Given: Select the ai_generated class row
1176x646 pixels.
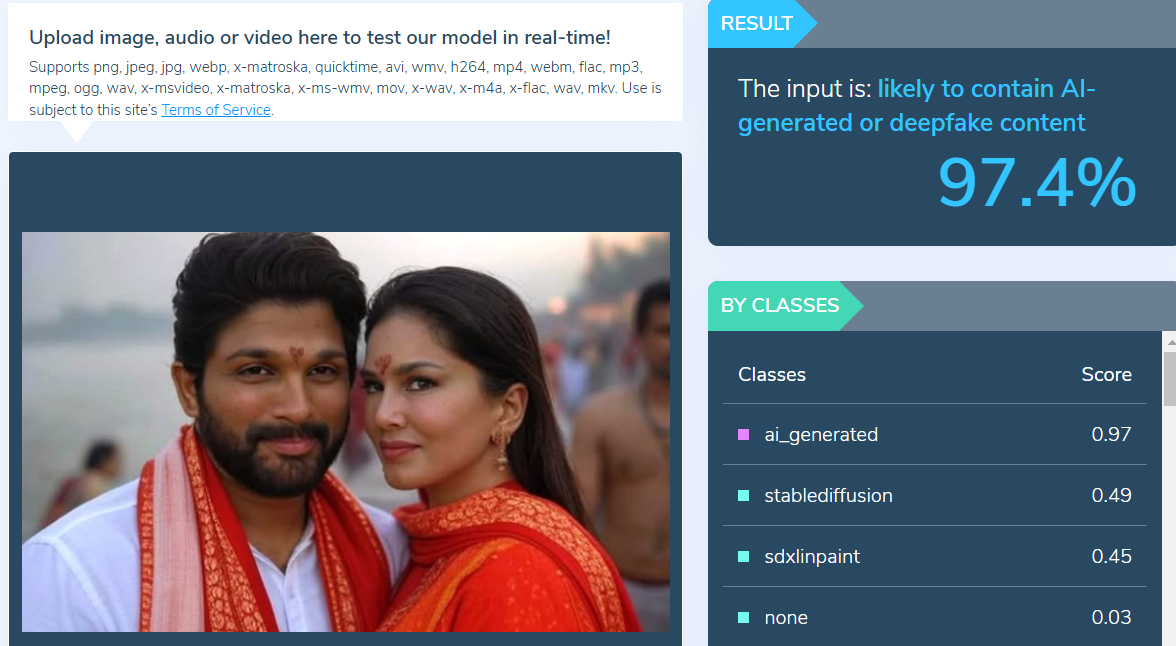Looking at the screenshot, I should coord(934,434).
